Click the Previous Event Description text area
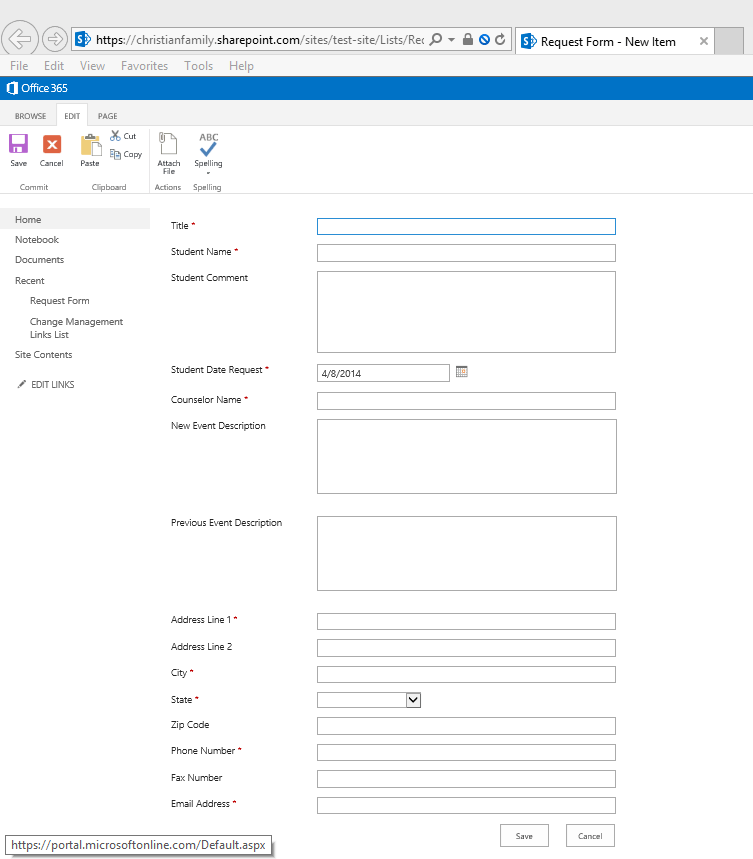This screenshot has width=753, height=859. click(x=467, y=553)
